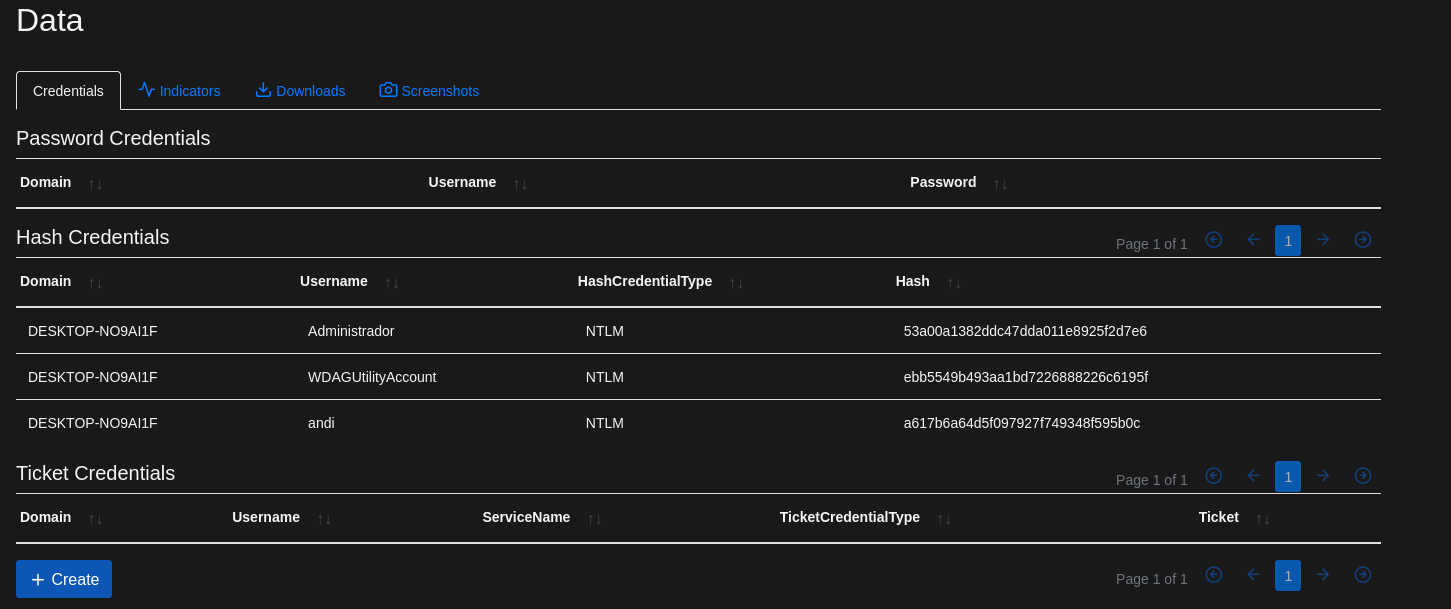Sort Hash Credentials by HashCredentialType
Image resolution: width=1451 pixels, height=609 pixels.
(x=736, y=282)
